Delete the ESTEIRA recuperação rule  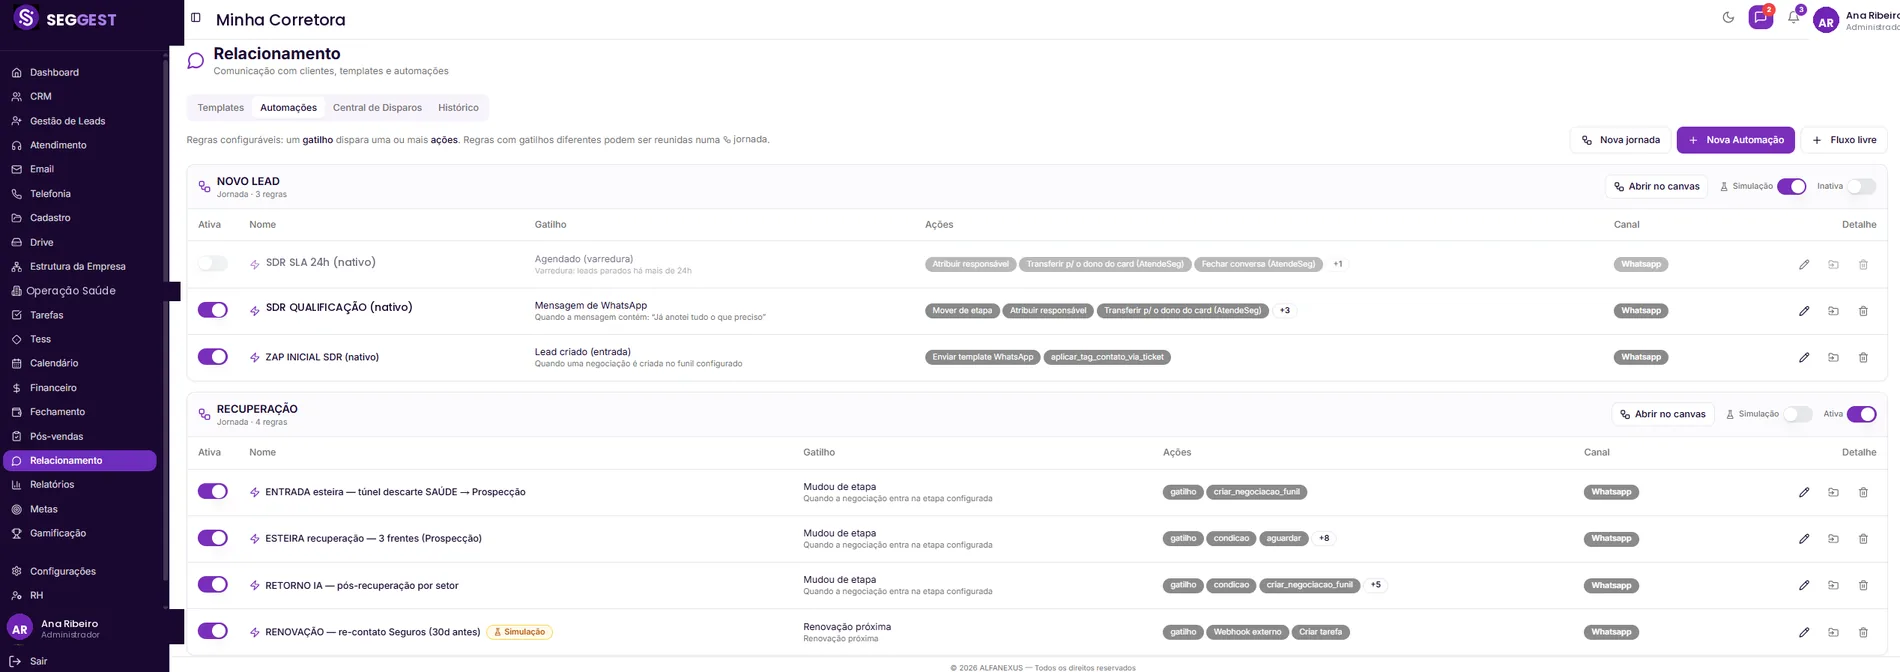(1863, 539)
